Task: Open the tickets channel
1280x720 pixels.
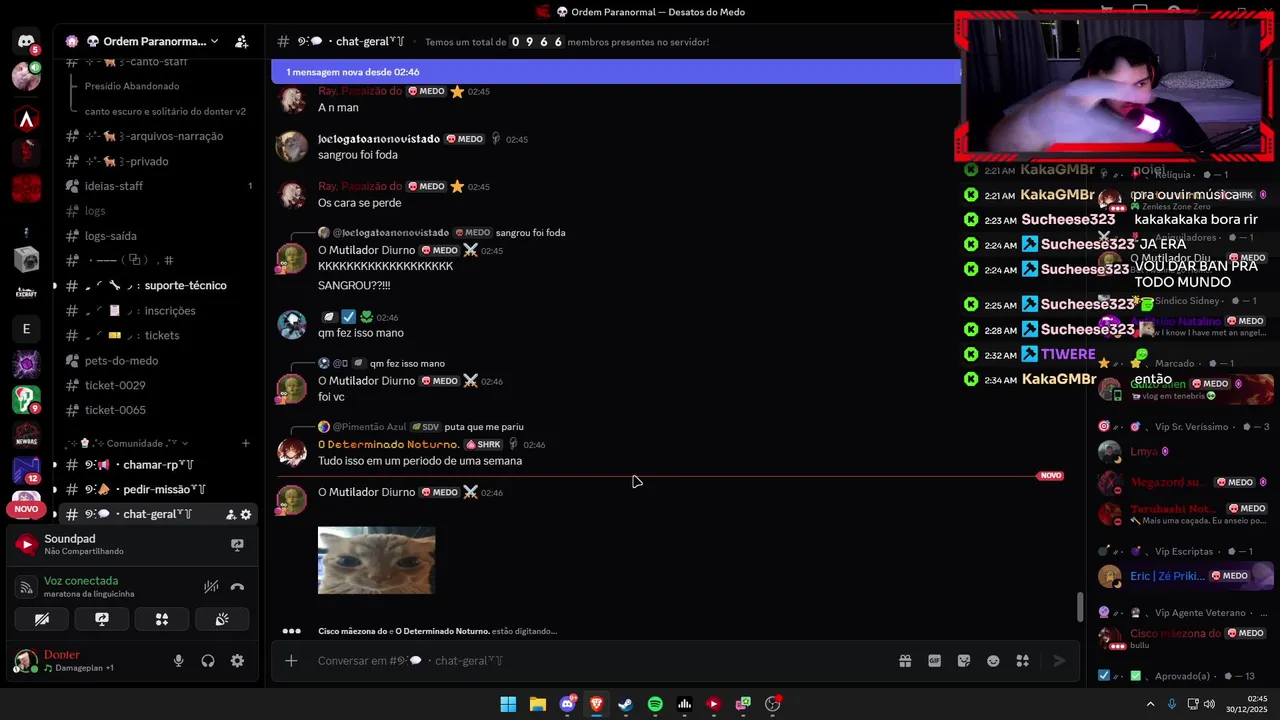Action: (157, 335)
